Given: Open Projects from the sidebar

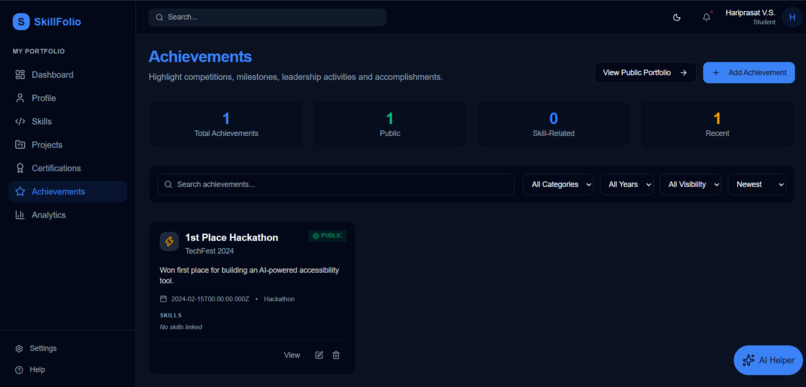Looking at the screenshot, I should tap(68, 144).
